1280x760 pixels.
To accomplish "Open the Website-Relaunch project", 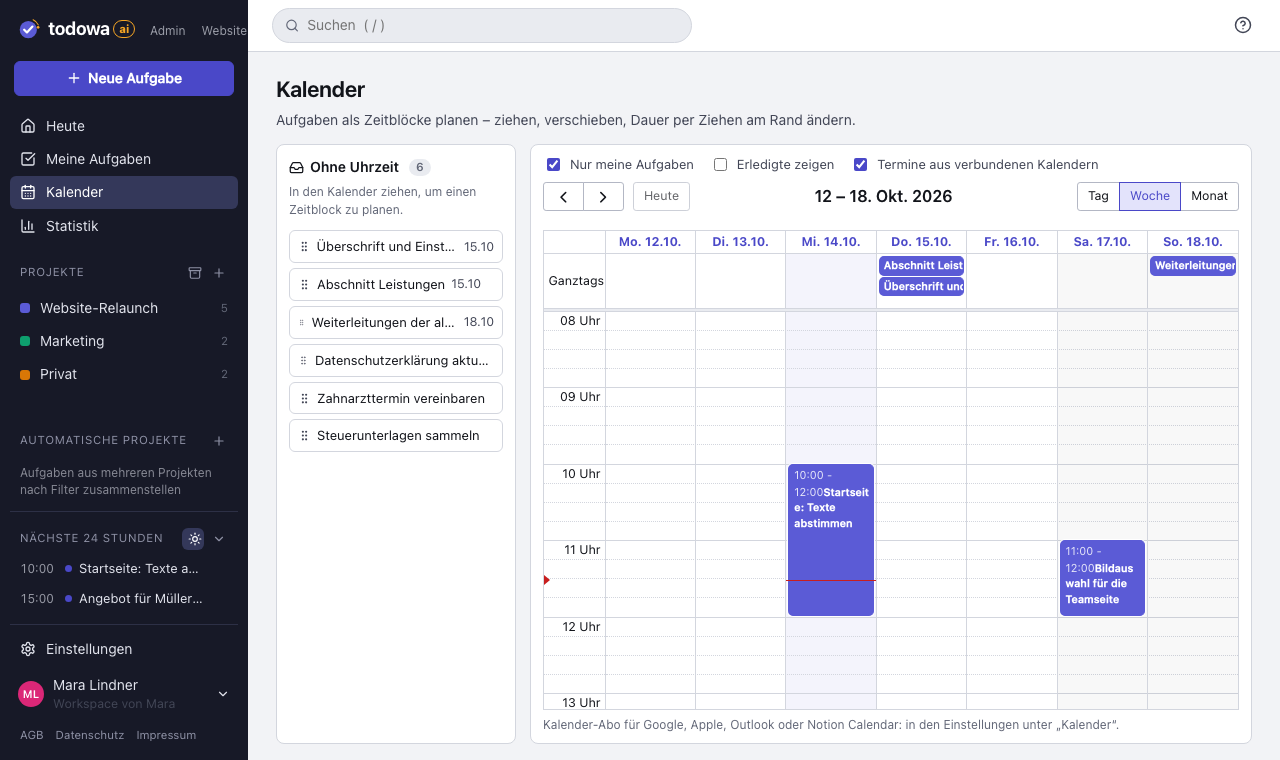I will (124, 308).
